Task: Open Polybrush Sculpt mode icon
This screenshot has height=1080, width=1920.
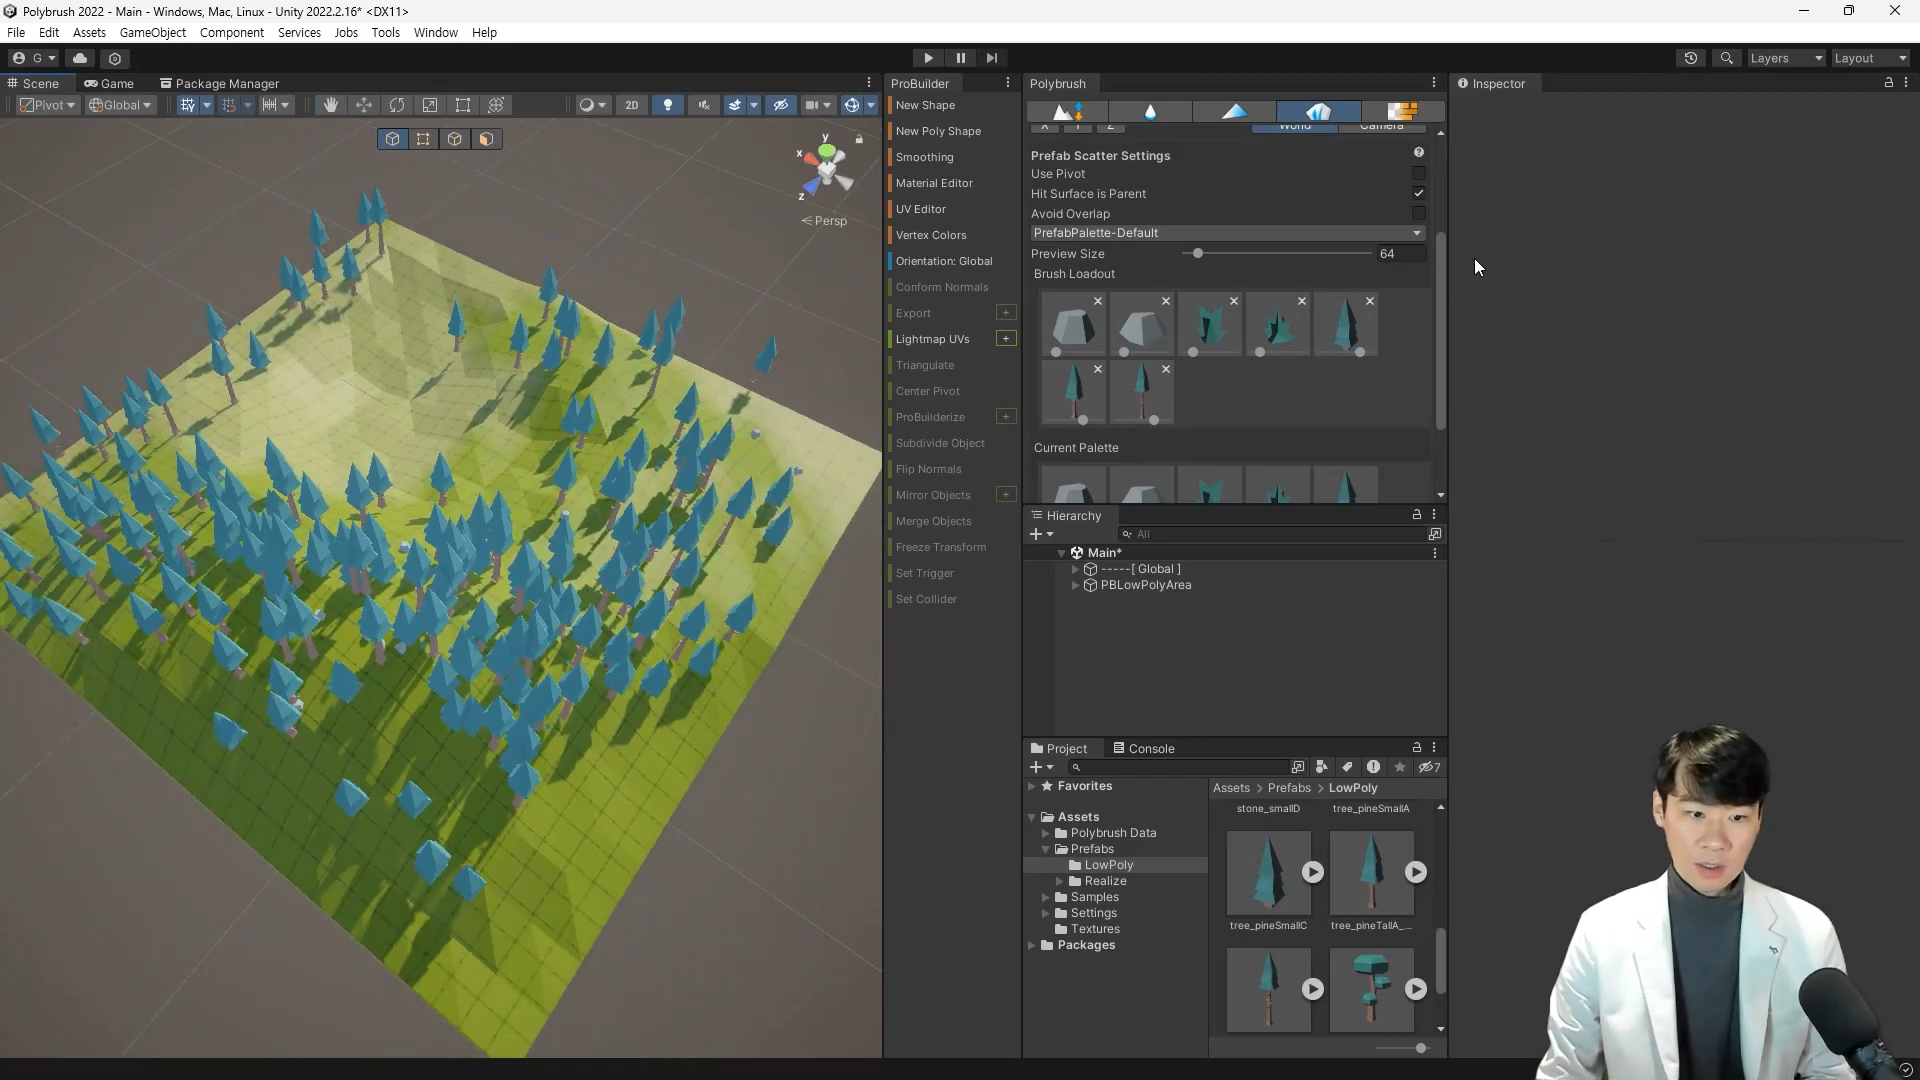Action: pyautogui.click(x=1068, y=111)
